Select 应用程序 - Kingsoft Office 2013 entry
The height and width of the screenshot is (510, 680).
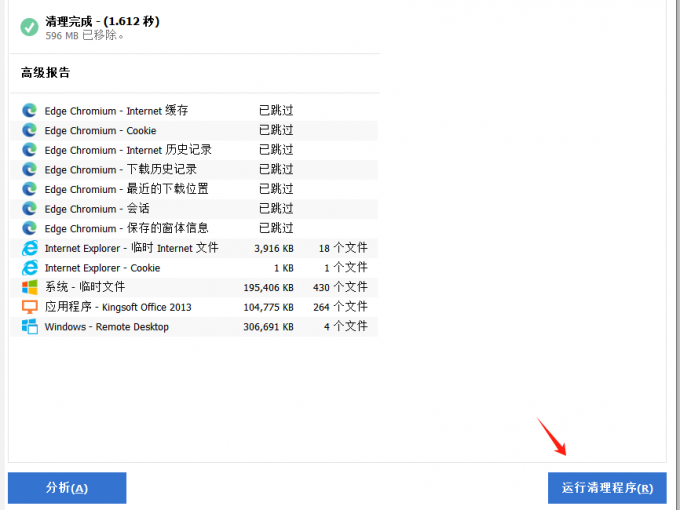[x=194, y=307]
